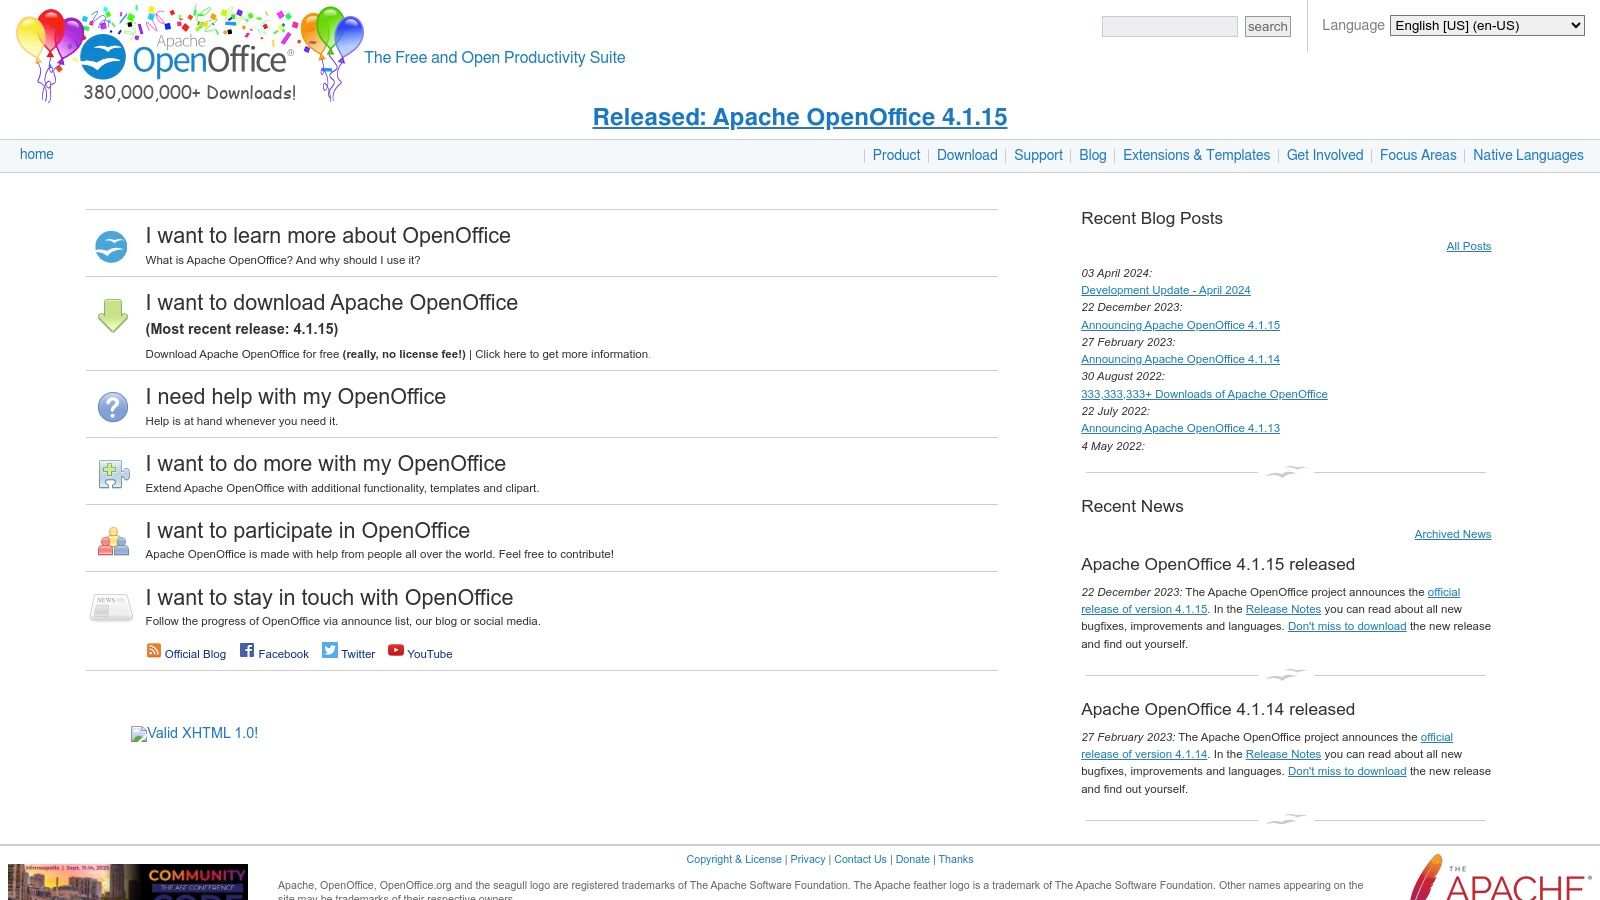Click the Apache OpenOffice logo with balloons
The image size is (1600, 900).
pos(190,54)
